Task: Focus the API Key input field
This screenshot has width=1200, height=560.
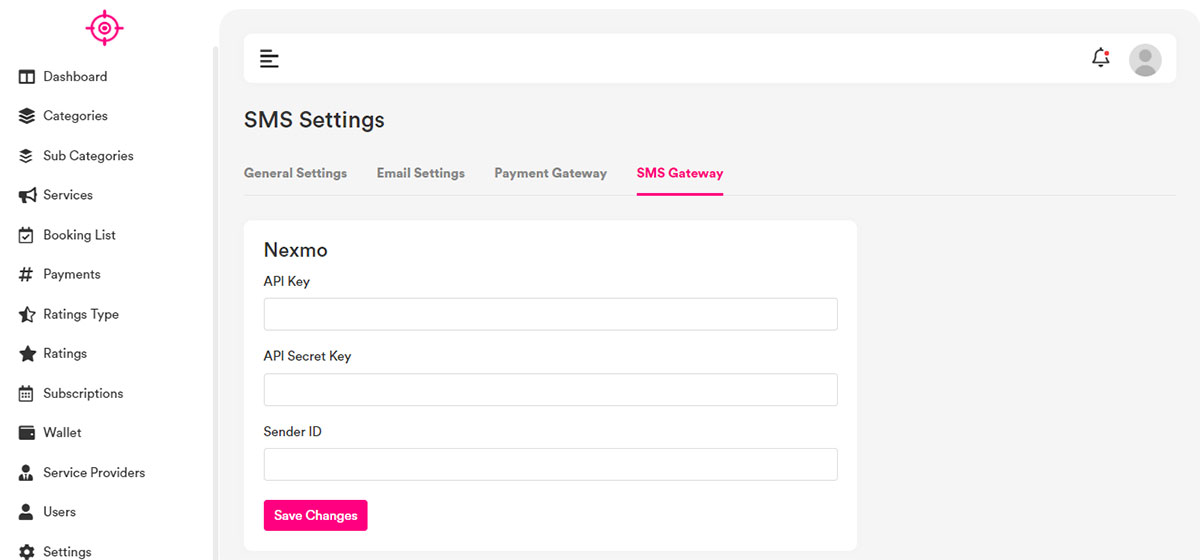Action: [x=550, y=314]
